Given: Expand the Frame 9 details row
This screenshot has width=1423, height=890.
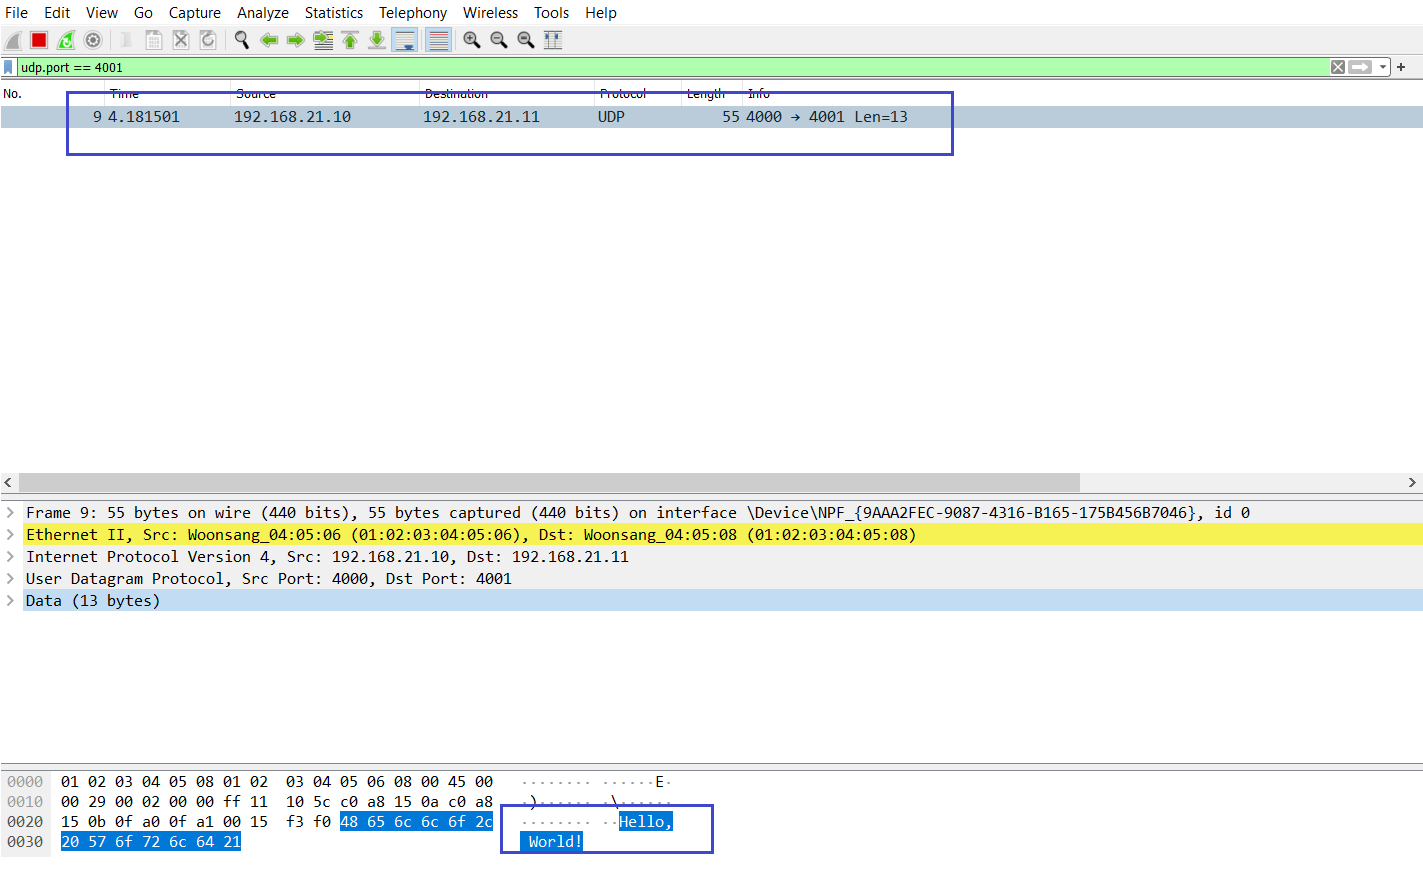Looking at the screenshot, I should pyautogui.click(x=10, y=513).
